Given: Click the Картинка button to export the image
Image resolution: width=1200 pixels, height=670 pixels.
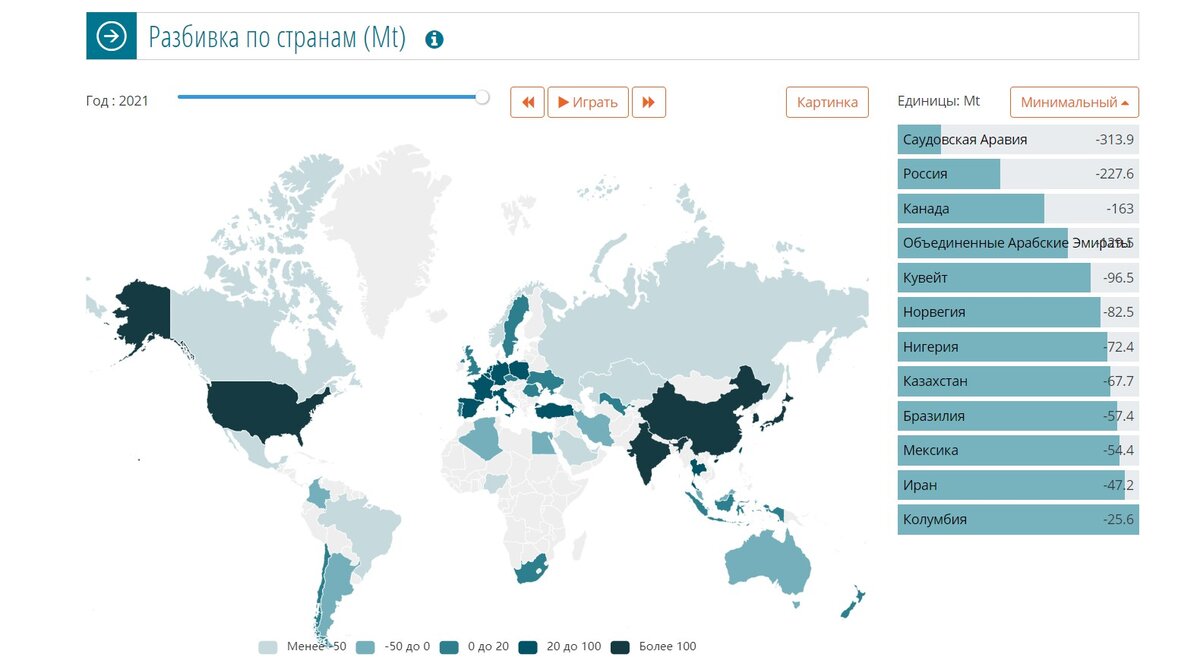Looking at the screenshot, I should [827, 101].
